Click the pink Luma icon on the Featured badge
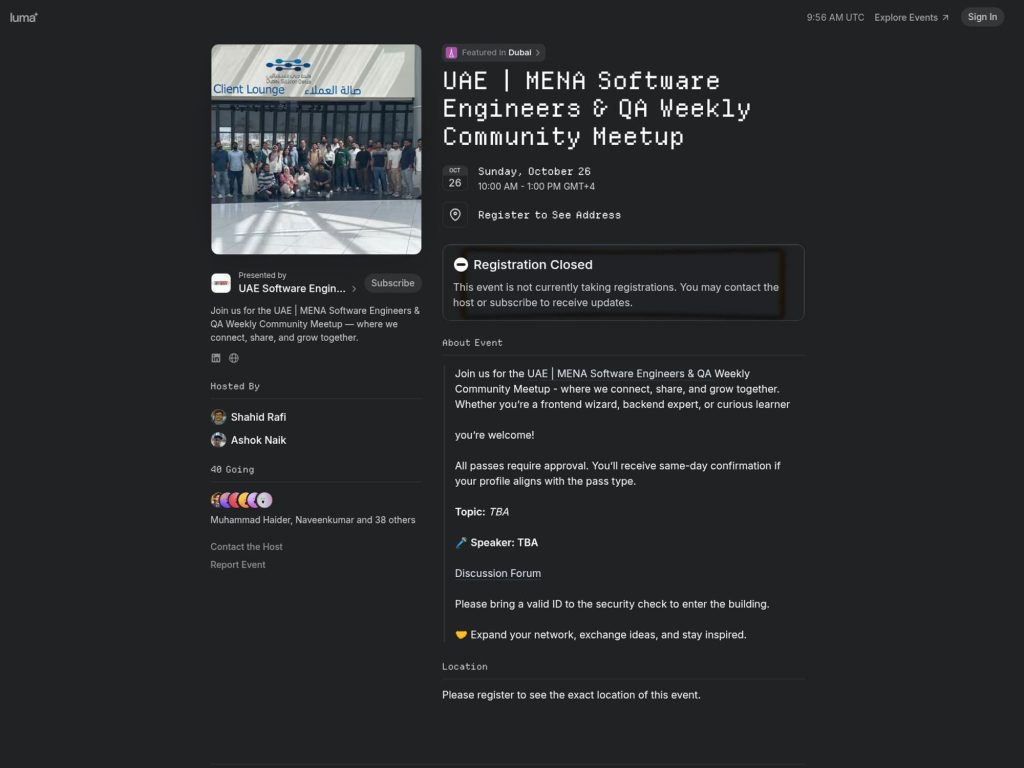 pyautogui.click(x=453, y=52)
